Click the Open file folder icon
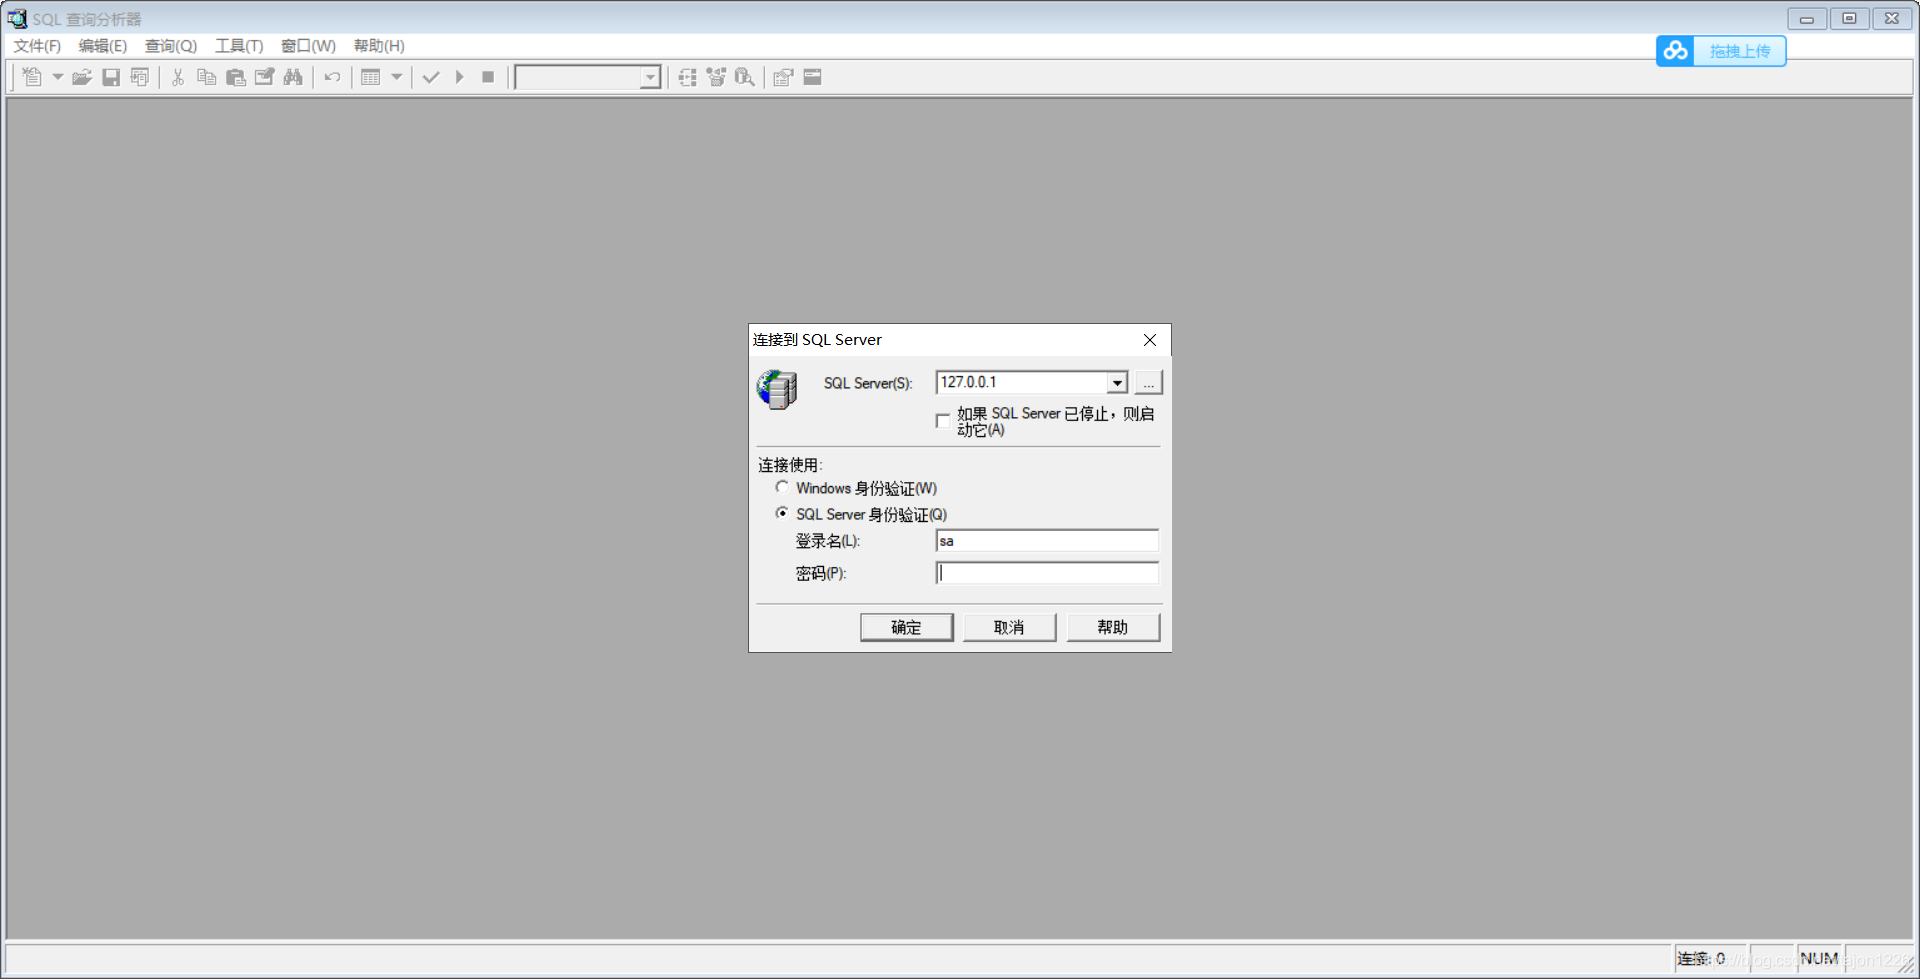 pyautogui.click(x=82, y=77)
